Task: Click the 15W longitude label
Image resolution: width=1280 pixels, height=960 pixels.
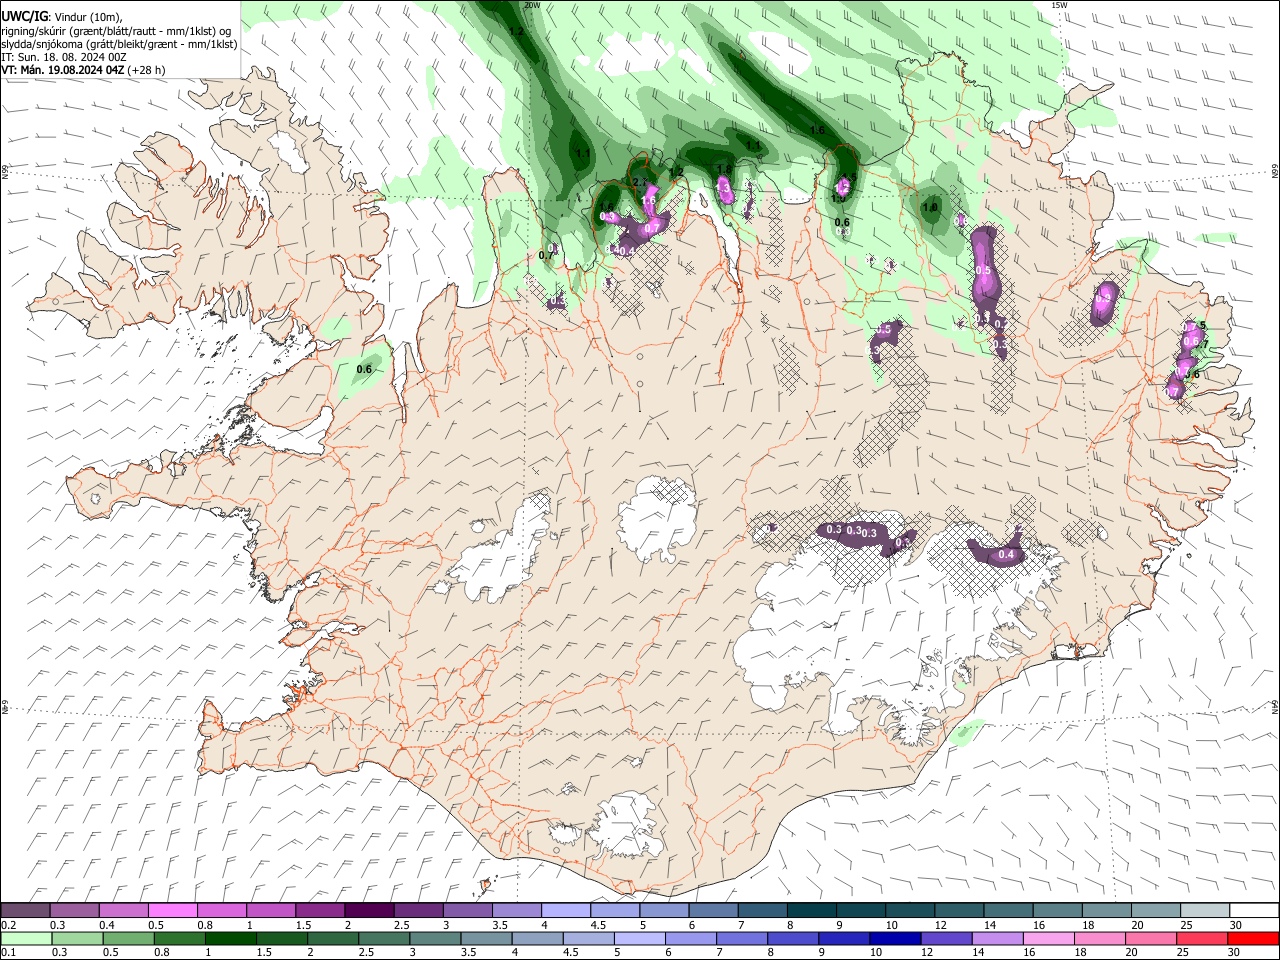Action: pyautogui.click(x=1059, y=5)
